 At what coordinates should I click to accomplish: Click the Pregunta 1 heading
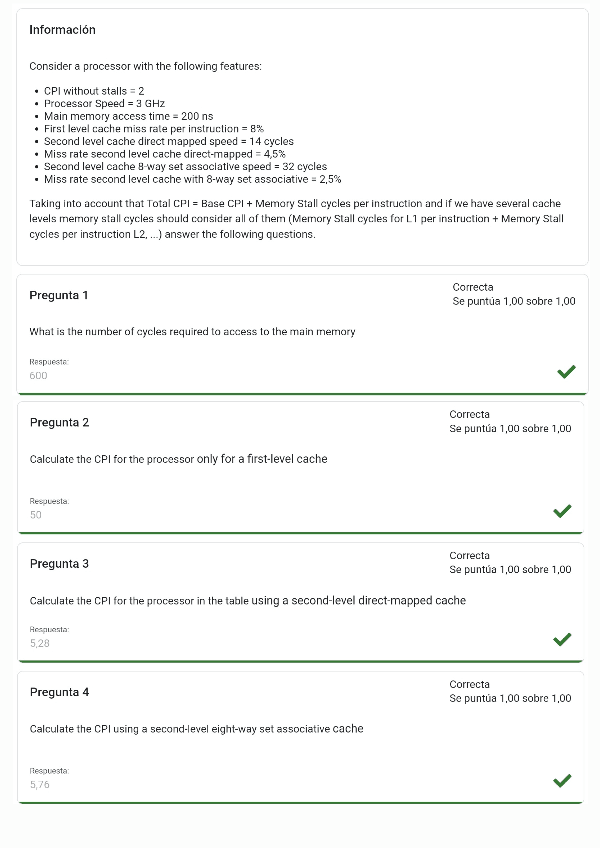pyautogui.click(x=59, y=295)
